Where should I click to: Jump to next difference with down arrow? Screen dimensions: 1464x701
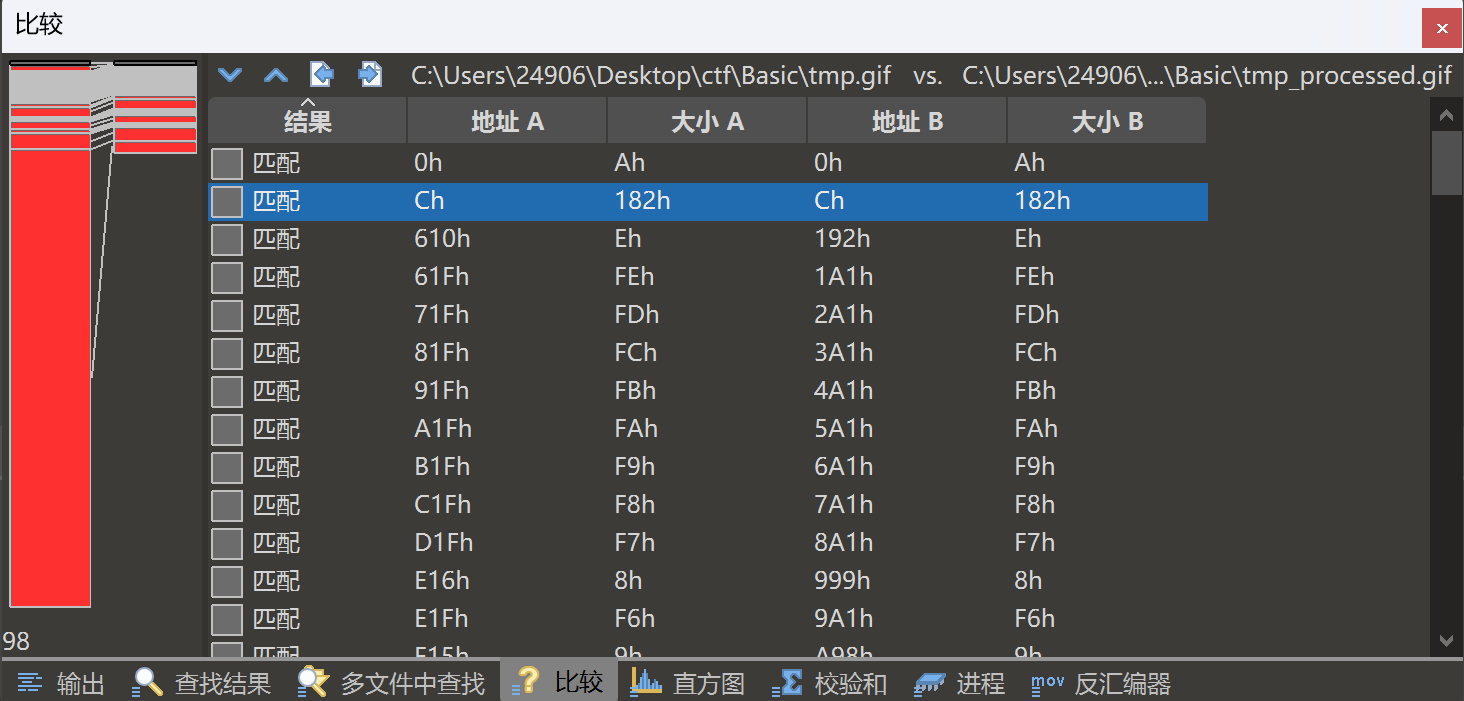[x=230, y=75]
